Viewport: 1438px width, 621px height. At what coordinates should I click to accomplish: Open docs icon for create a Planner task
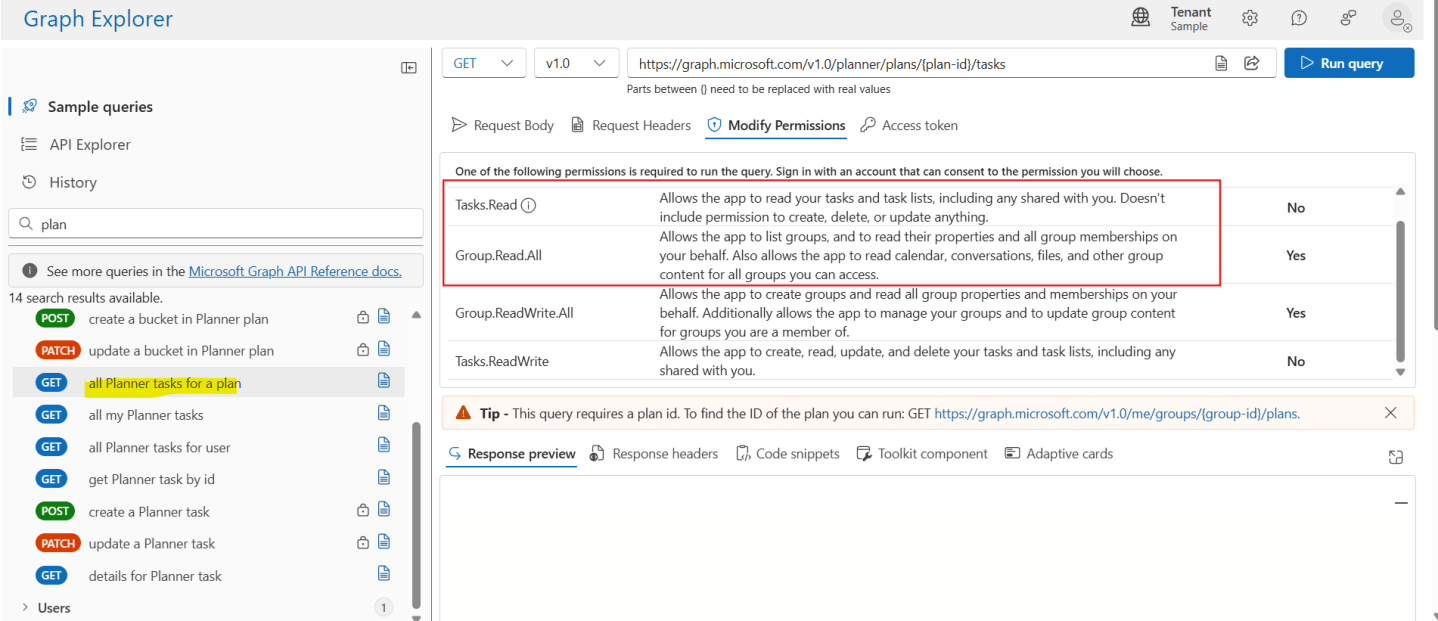coord(384,509)
